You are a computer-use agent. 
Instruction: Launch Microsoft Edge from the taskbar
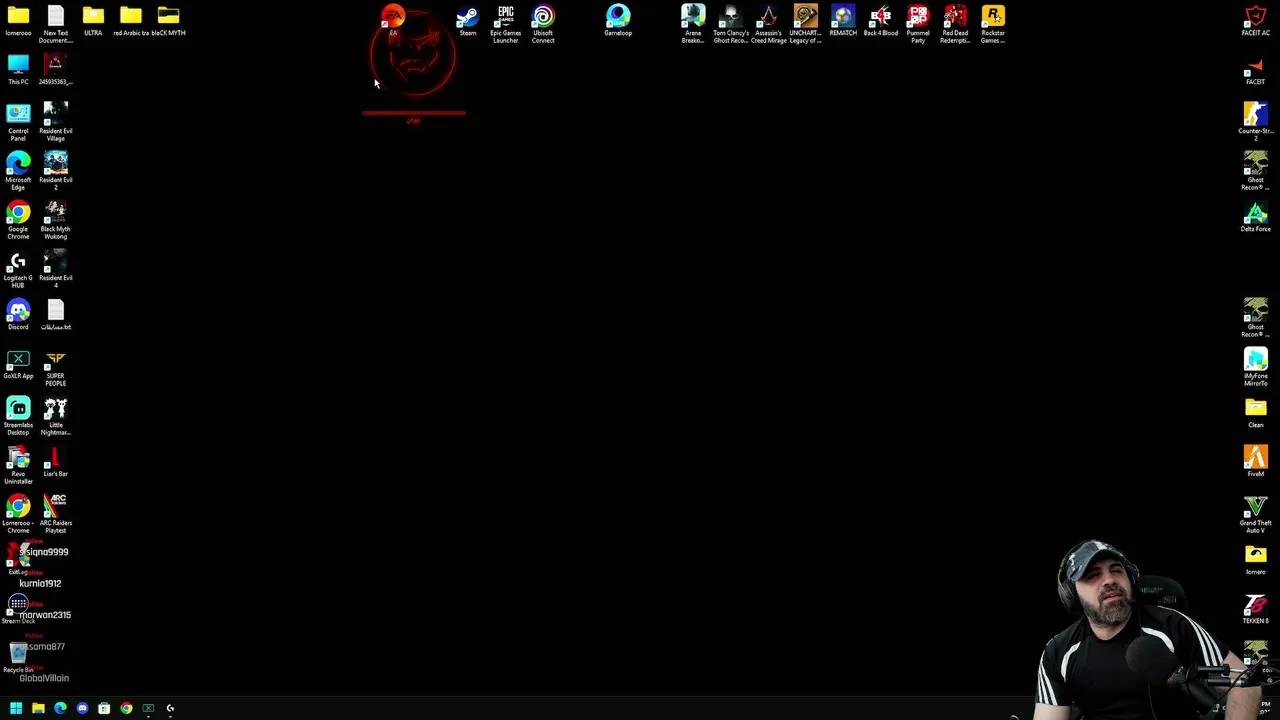[x=60, y=708]
